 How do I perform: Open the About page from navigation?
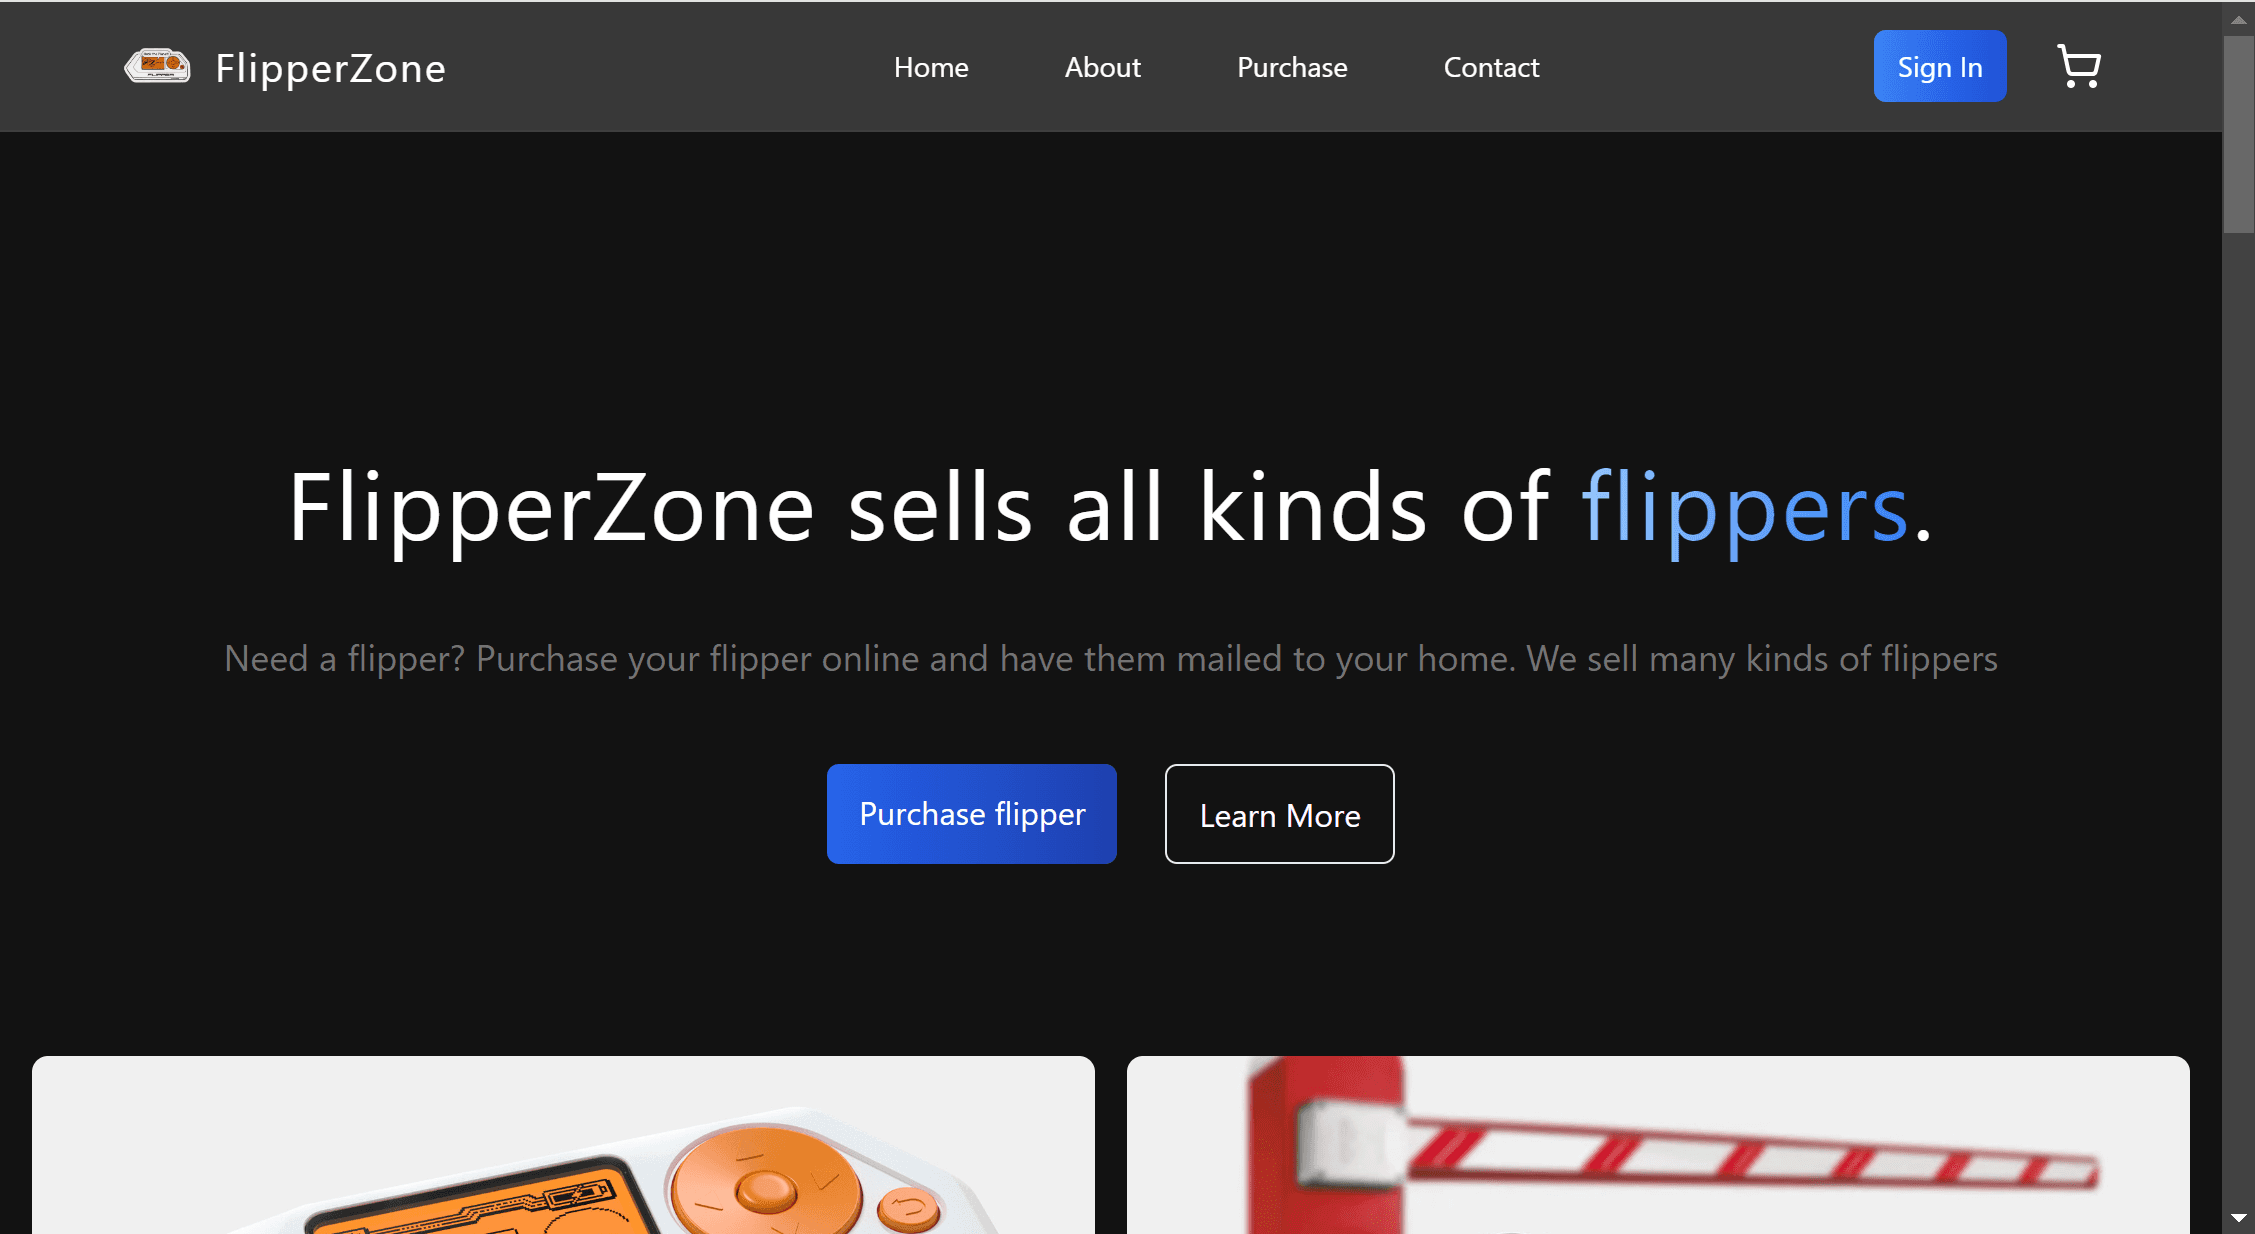pos(1102,67)
